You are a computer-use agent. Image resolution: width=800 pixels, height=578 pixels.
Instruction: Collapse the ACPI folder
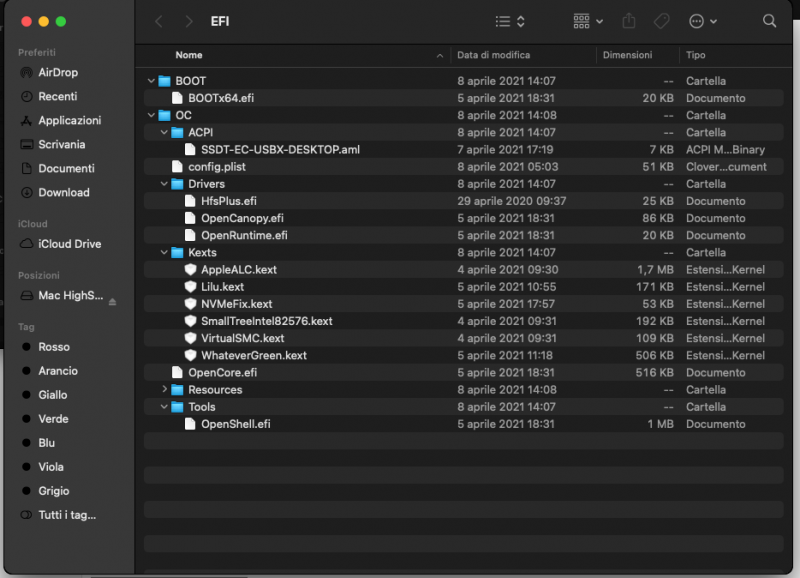point(164,132)
